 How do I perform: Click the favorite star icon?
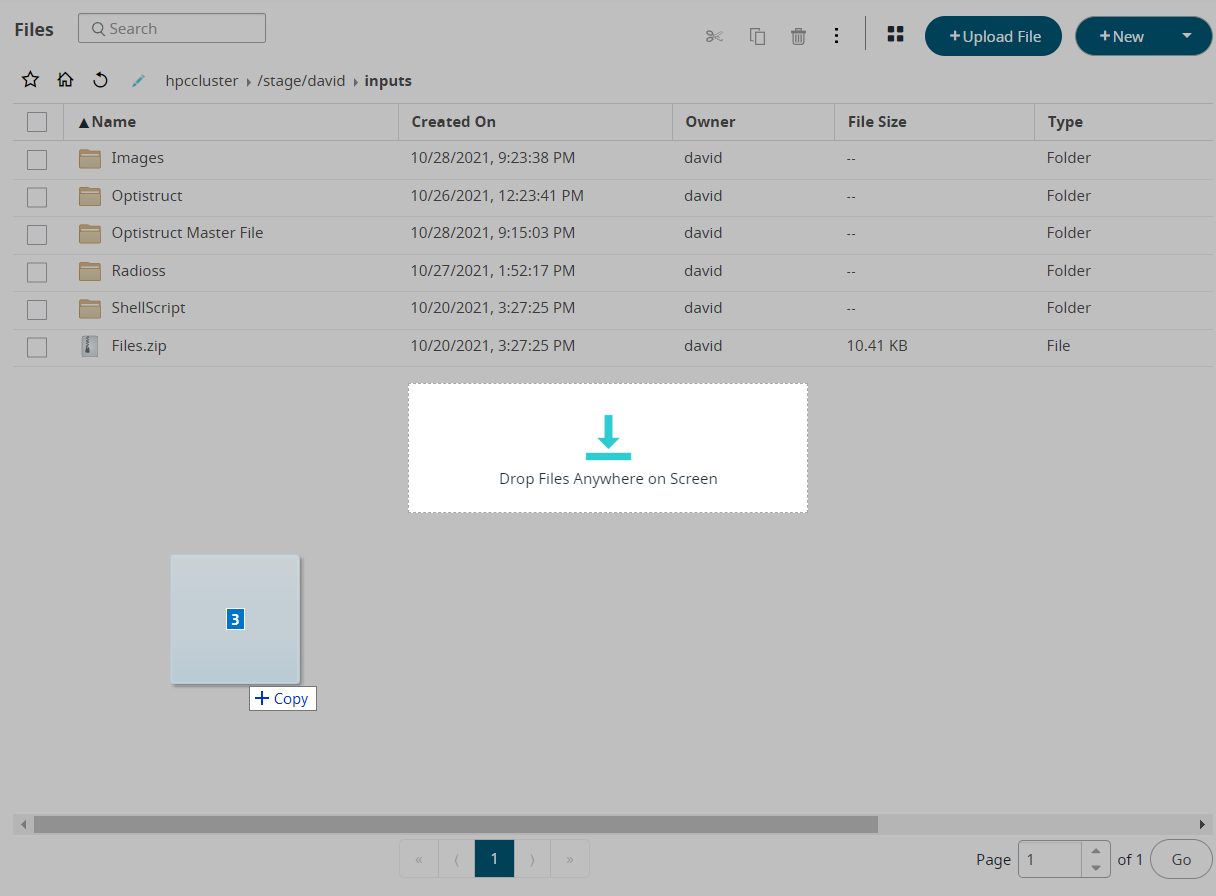31,80
